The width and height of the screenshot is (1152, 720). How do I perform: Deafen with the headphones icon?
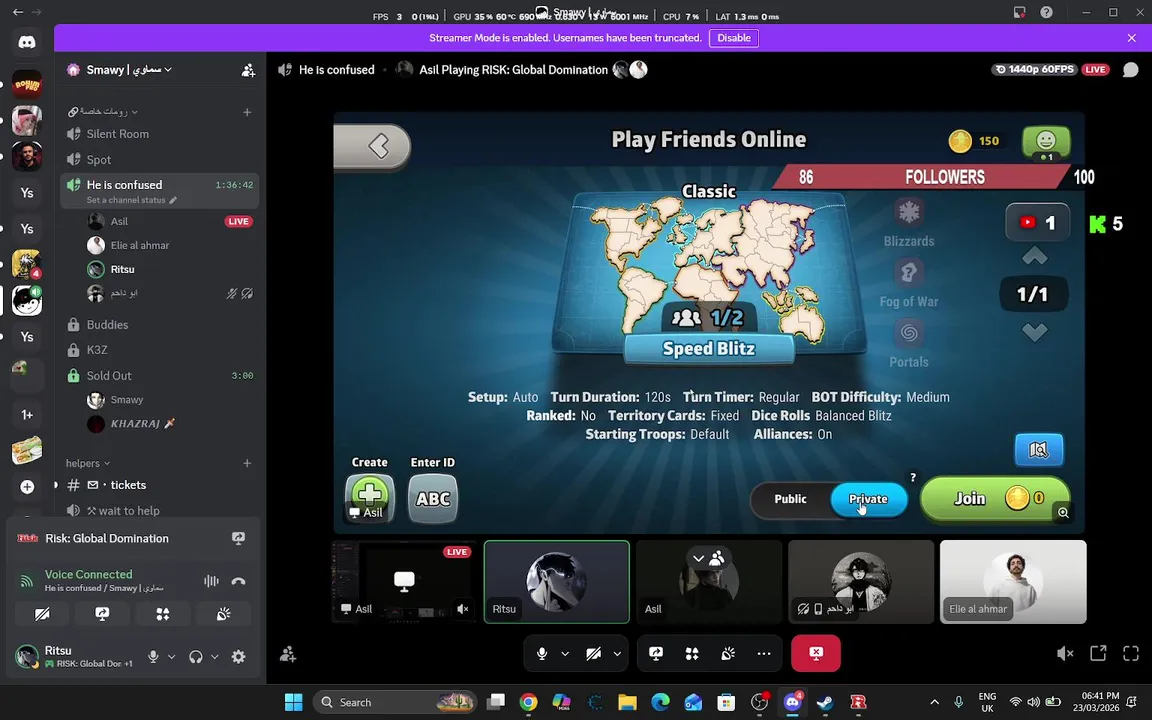pyautogui.click(x=195, y=657)
